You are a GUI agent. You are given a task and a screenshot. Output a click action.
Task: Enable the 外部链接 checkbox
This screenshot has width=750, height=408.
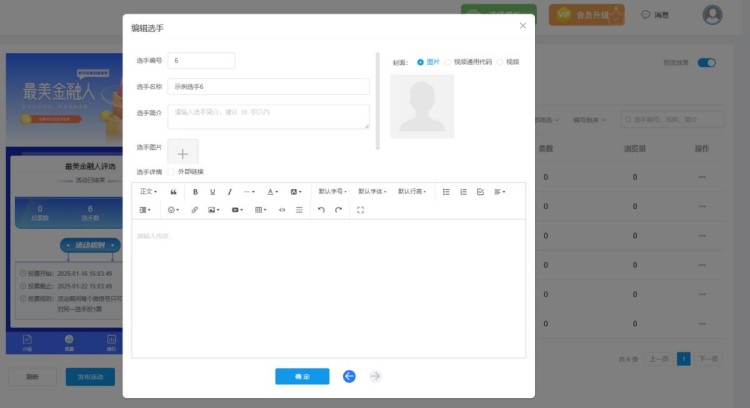point(171,171)
